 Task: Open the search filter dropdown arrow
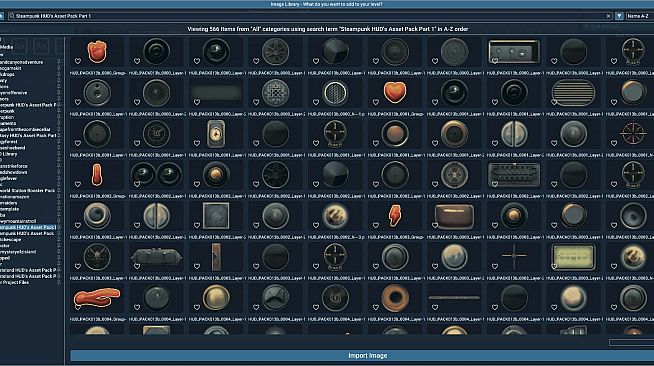(x=619, y=16)
